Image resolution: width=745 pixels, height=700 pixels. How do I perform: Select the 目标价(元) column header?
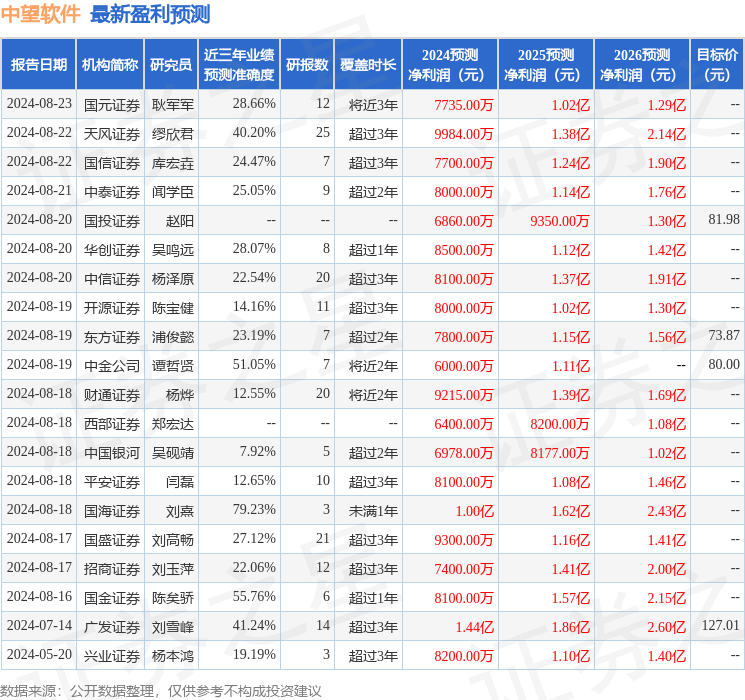point(717,65)
